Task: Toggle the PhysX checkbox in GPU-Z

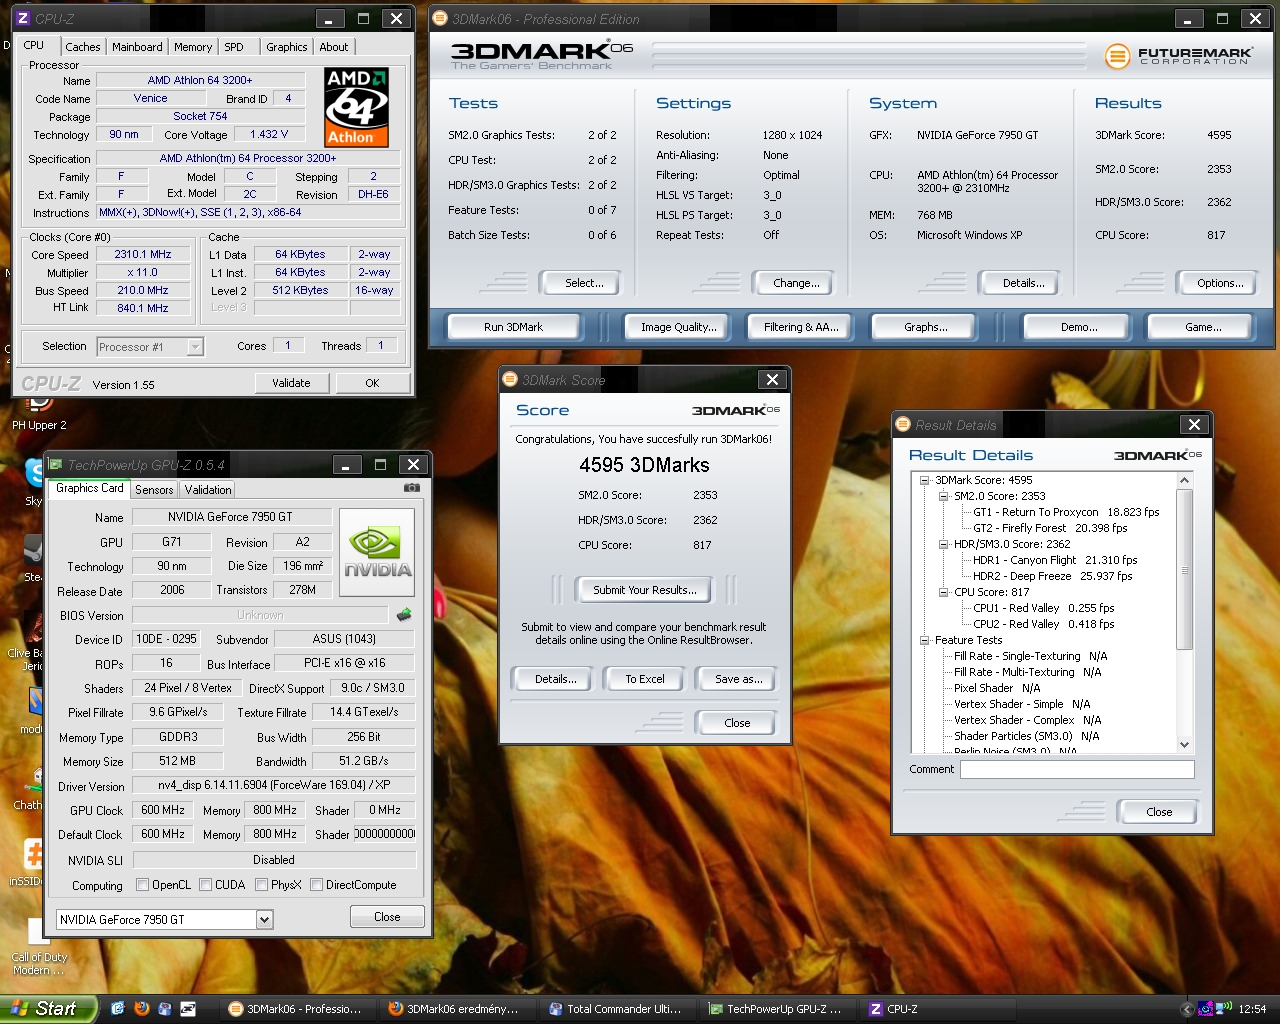Action: 261,885
